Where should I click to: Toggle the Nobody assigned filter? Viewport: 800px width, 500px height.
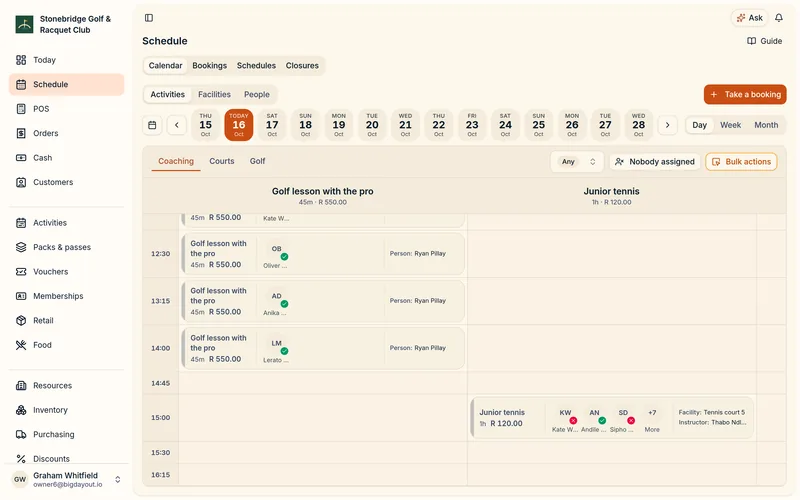click(x=655, y=162)
